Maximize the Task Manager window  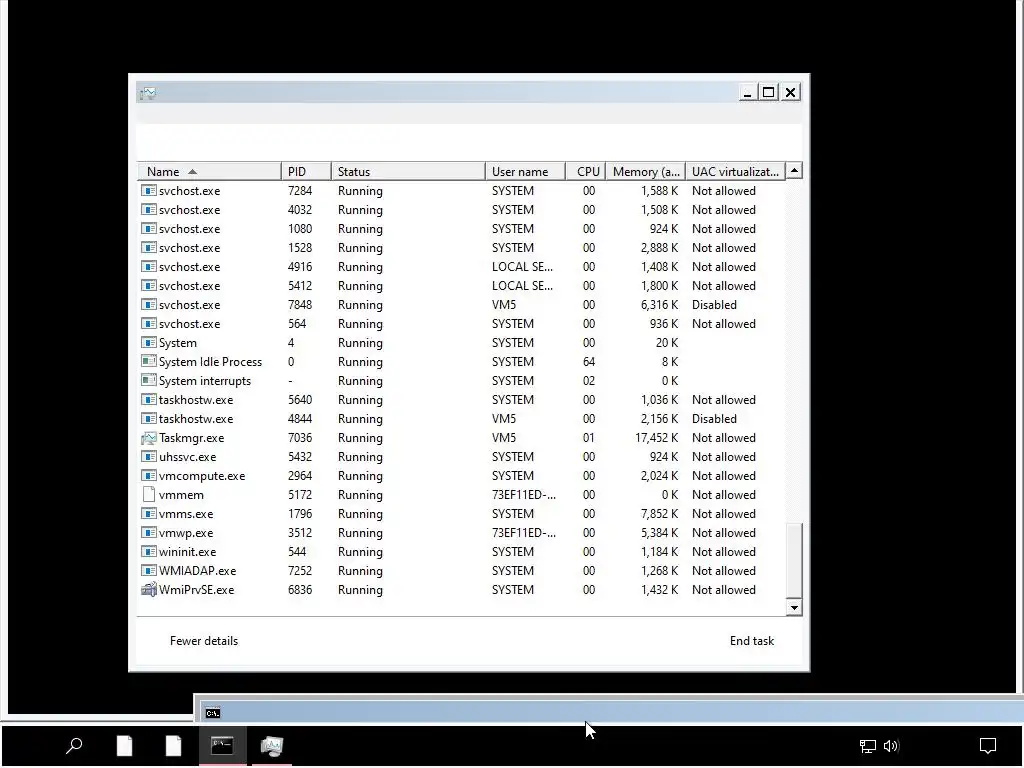pyautogui.click(x=769, y=93)
